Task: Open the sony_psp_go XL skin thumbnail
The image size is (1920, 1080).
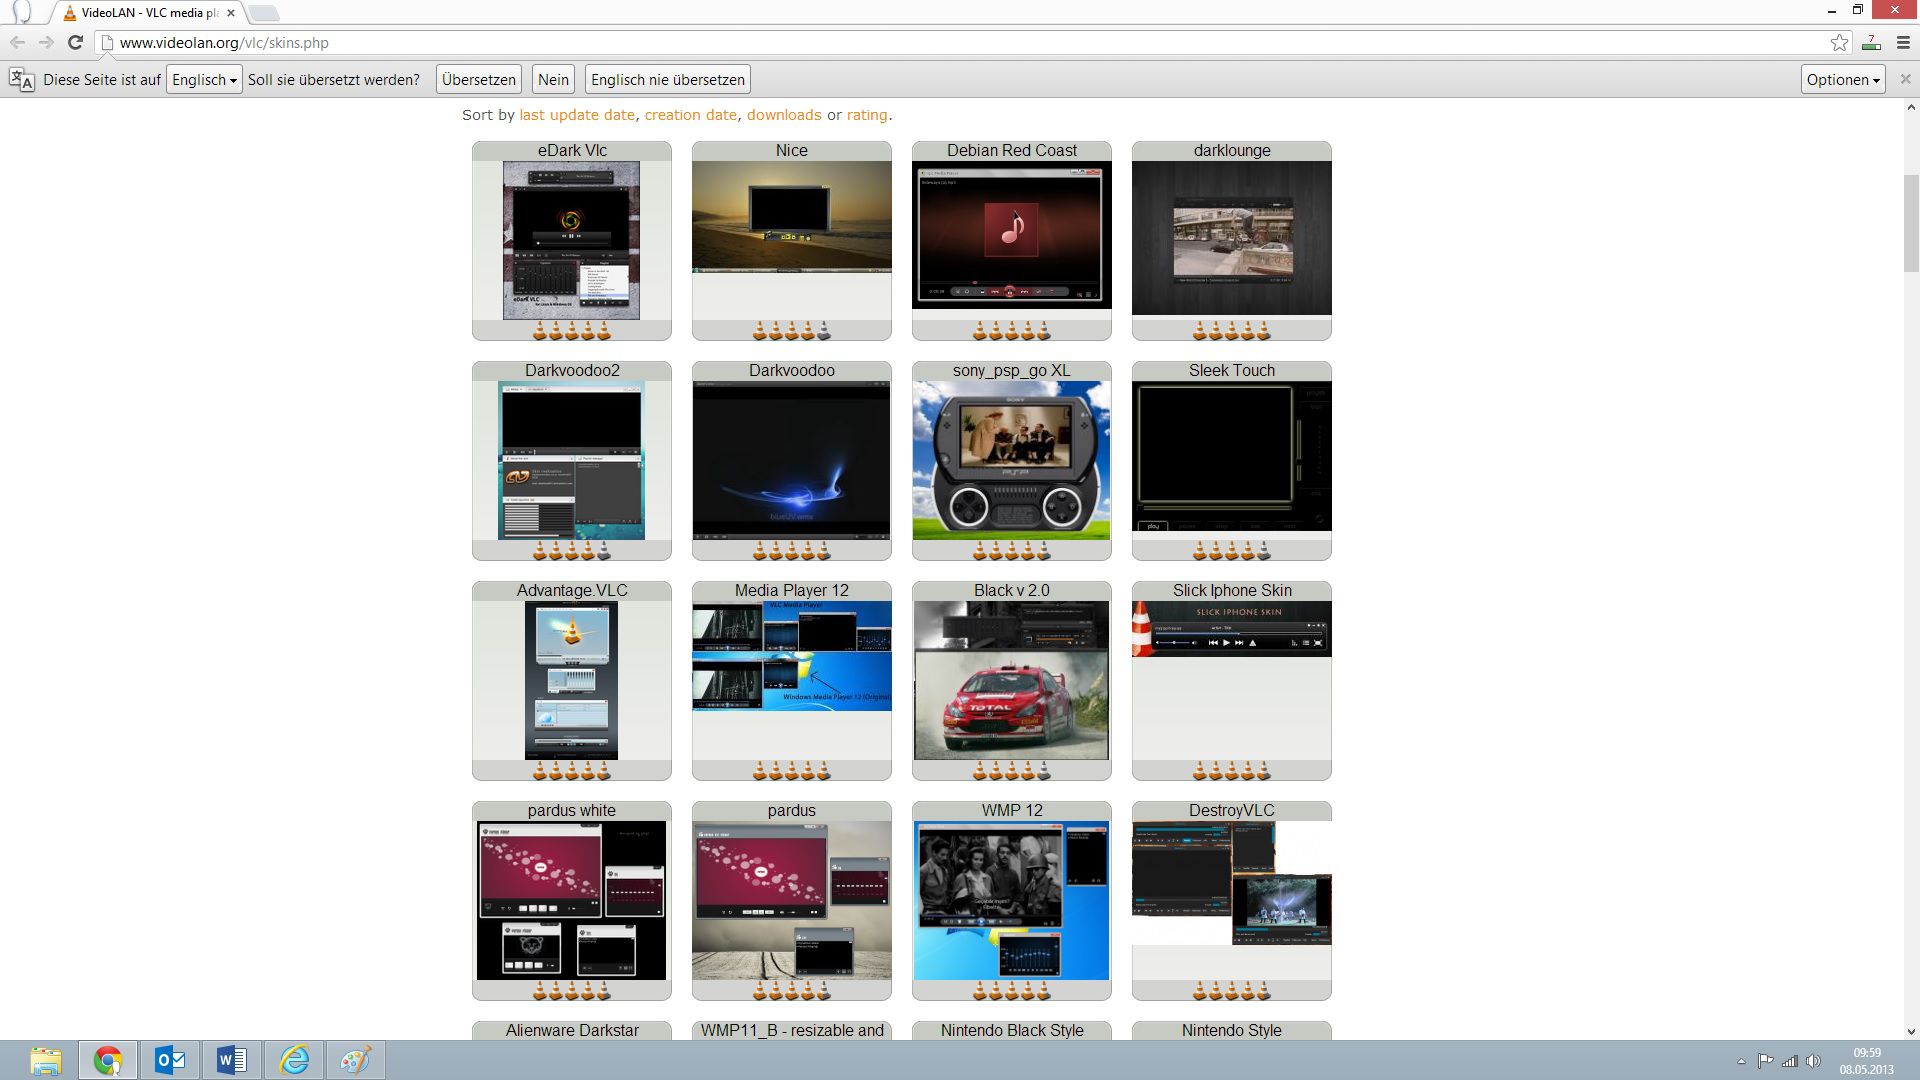Action: click(1011, 460)
